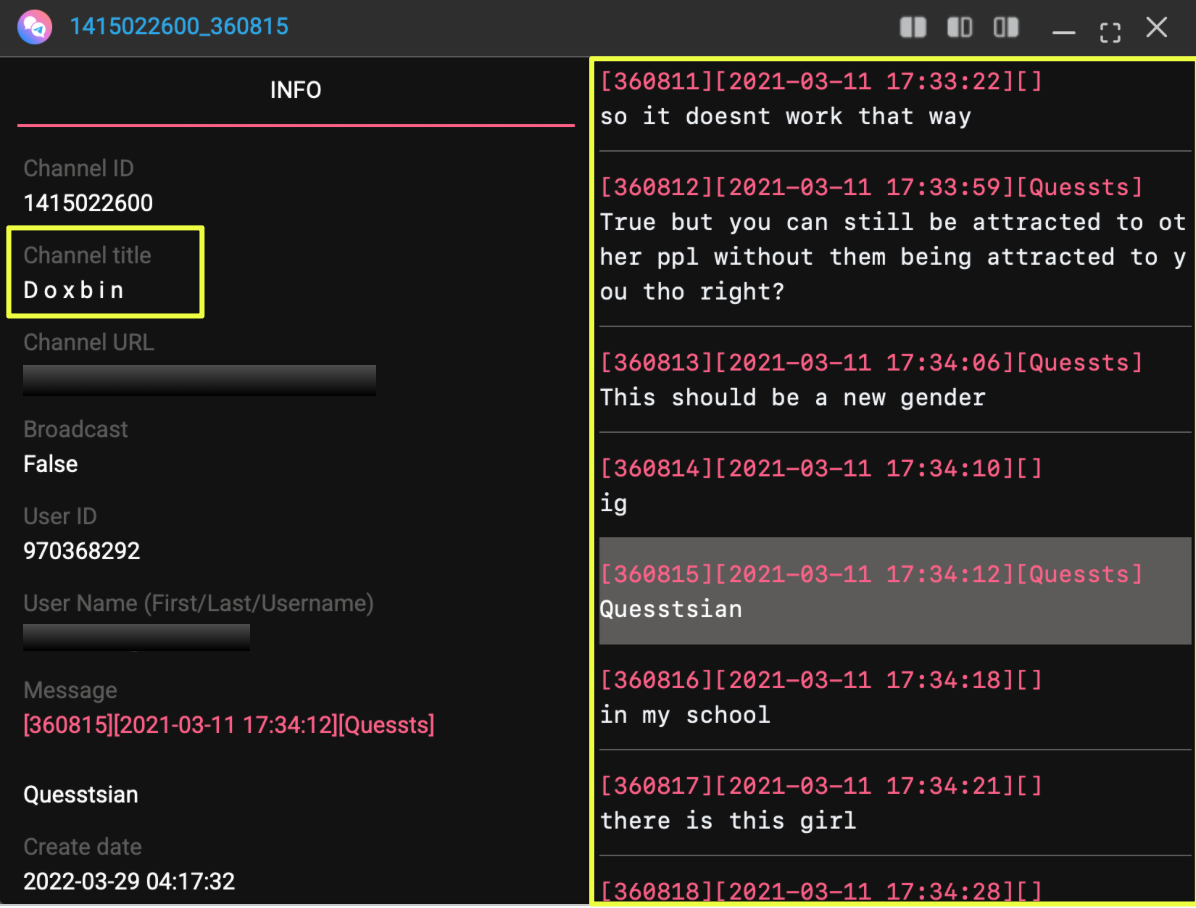Click the partially visible message 360818 header
The width and height of the screenshot is (1196, 908).
pyautogui.click(x=821, y=890)
